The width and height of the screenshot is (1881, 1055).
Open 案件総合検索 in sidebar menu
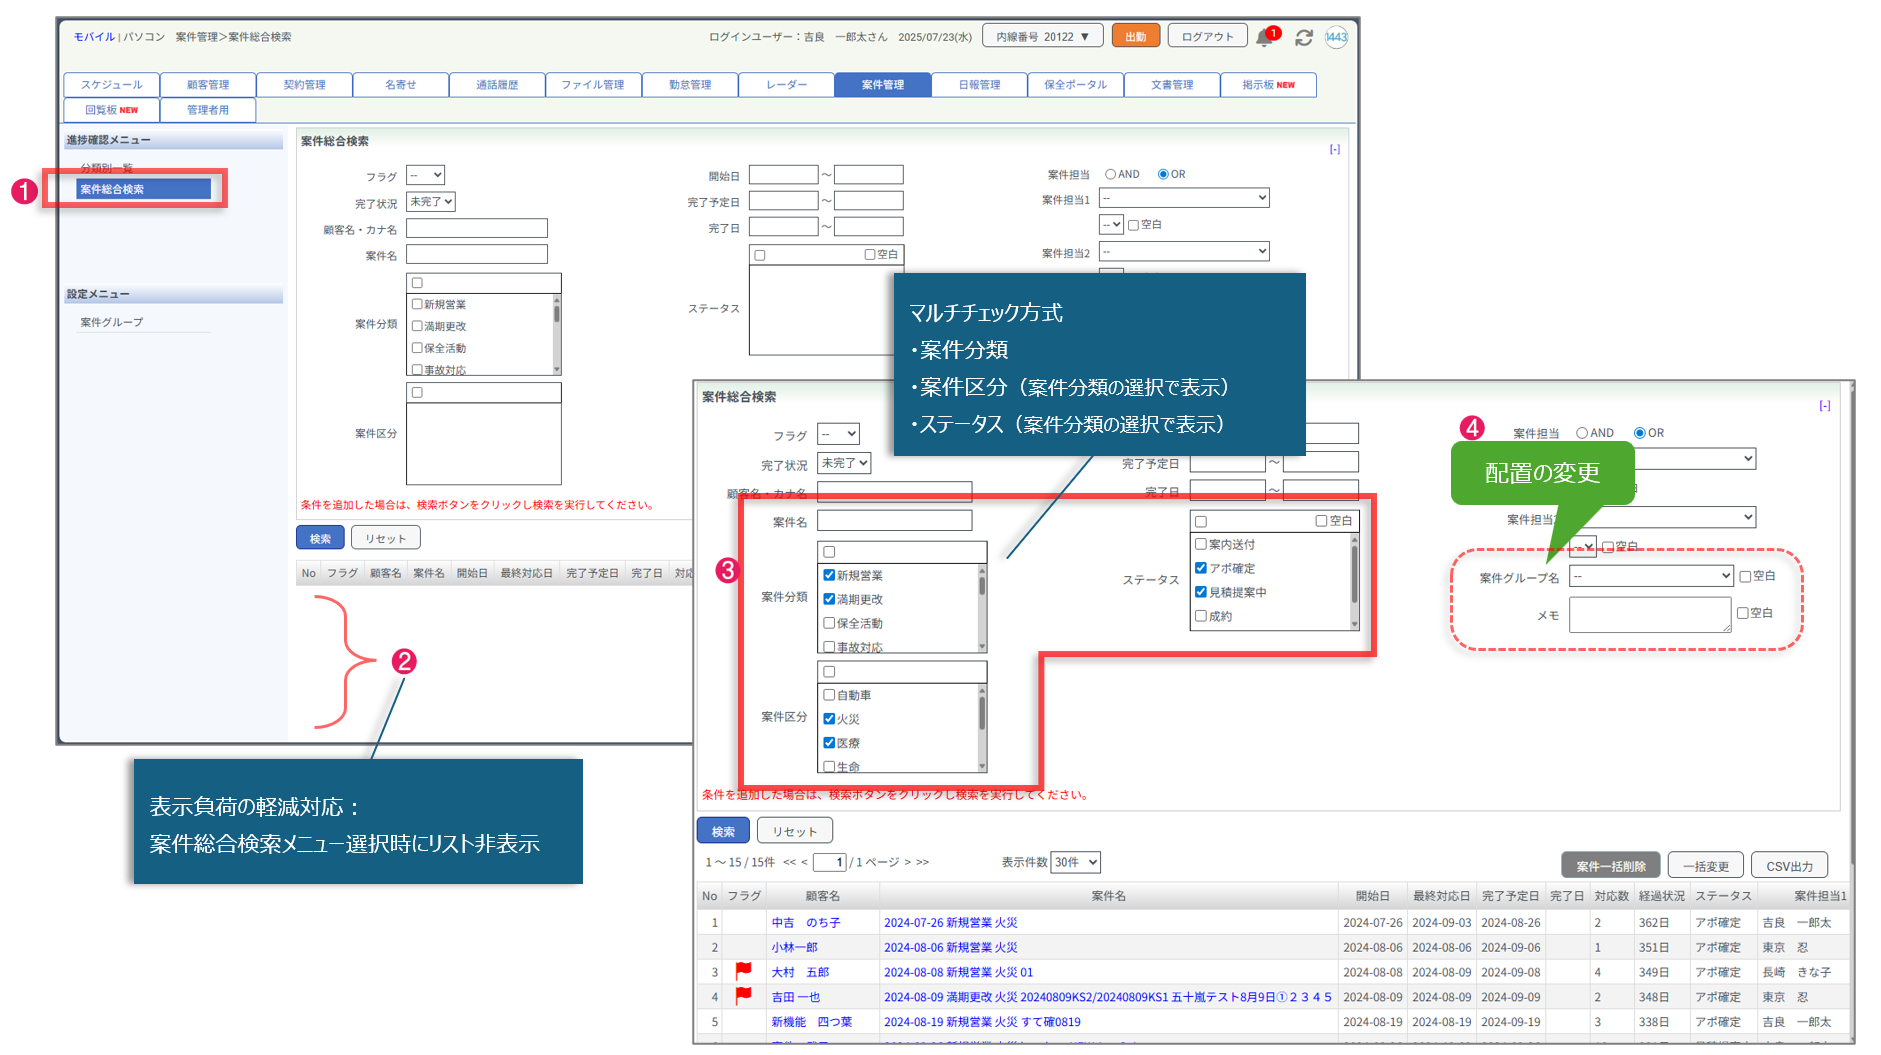pyautogui.click(x=144, y=189)
